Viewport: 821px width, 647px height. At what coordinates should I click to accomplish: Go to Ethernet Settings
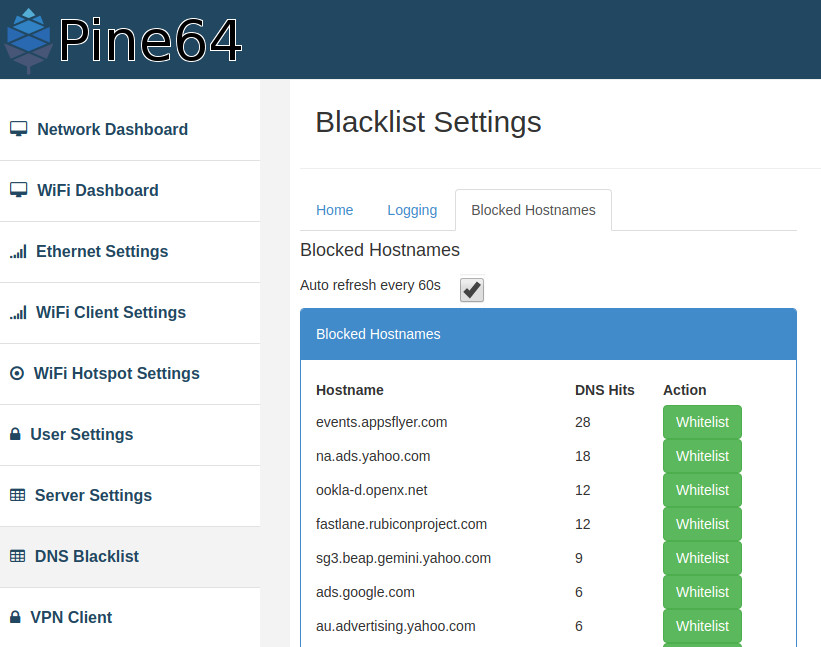(x=130, y=252)
